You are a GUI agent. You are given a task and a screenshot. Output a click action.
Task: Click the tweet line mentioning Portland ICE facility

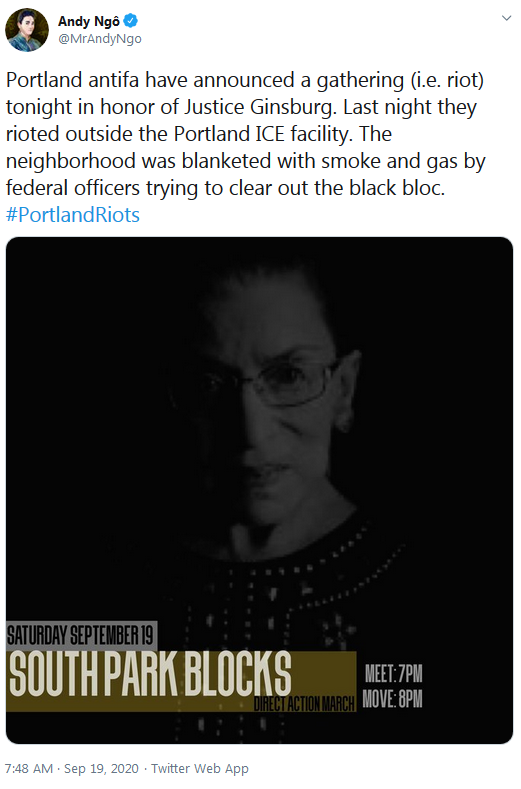tap(199, 134)
